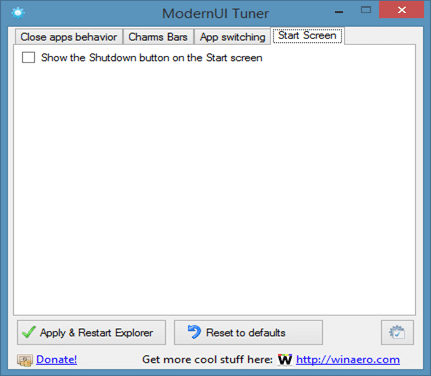Enable Show the Shutdown button on Start screen
Screen dimensions: 431x376
point(28,57)
